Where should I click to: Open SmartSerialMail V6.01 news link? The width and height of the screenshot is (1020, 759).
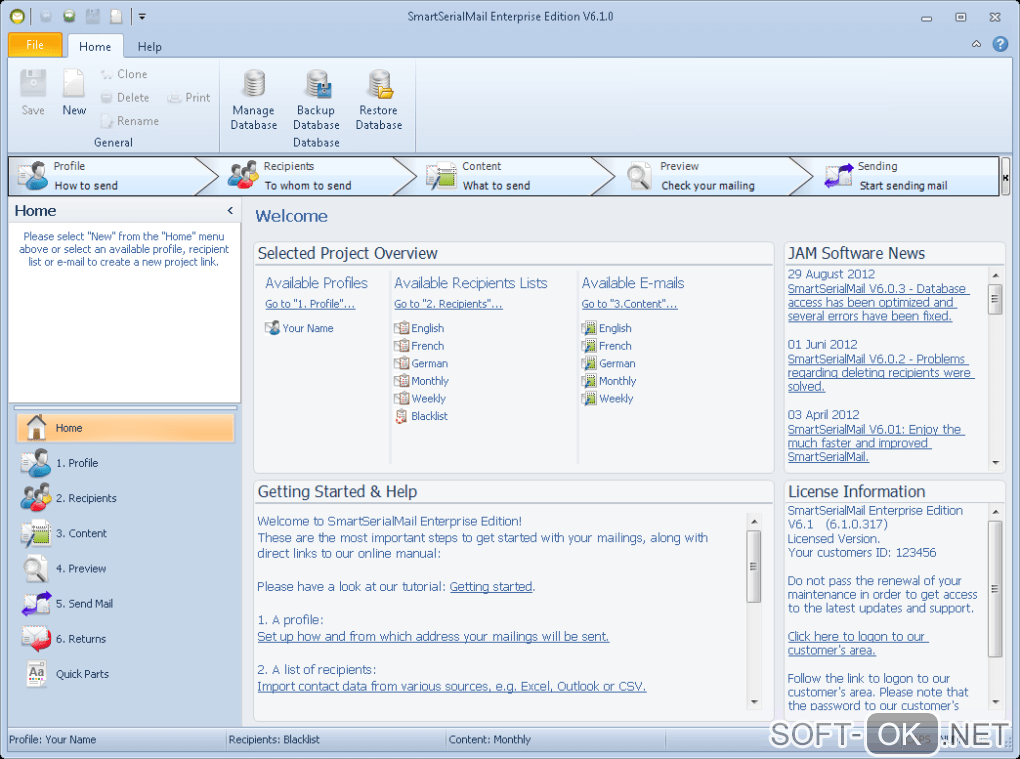coord(876,443)
